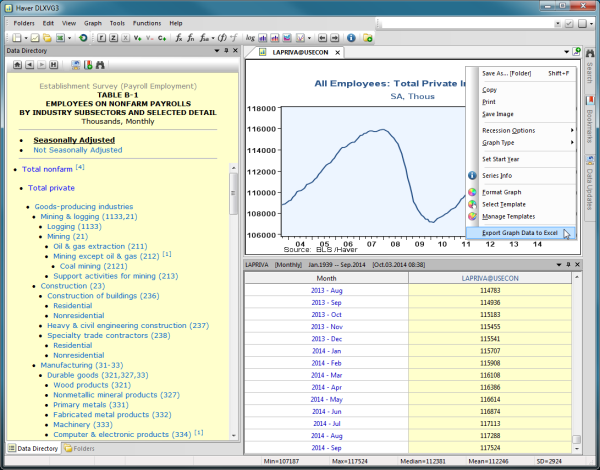Open the new graph chart icon
The width and height of the screenshot is (600, 470).
point(35,38)
